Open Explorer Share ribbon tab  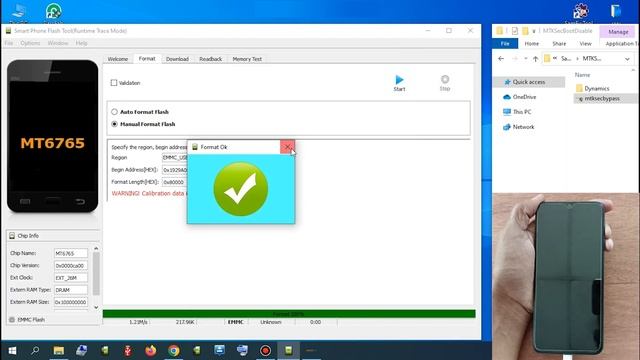[x=559, y=43]
